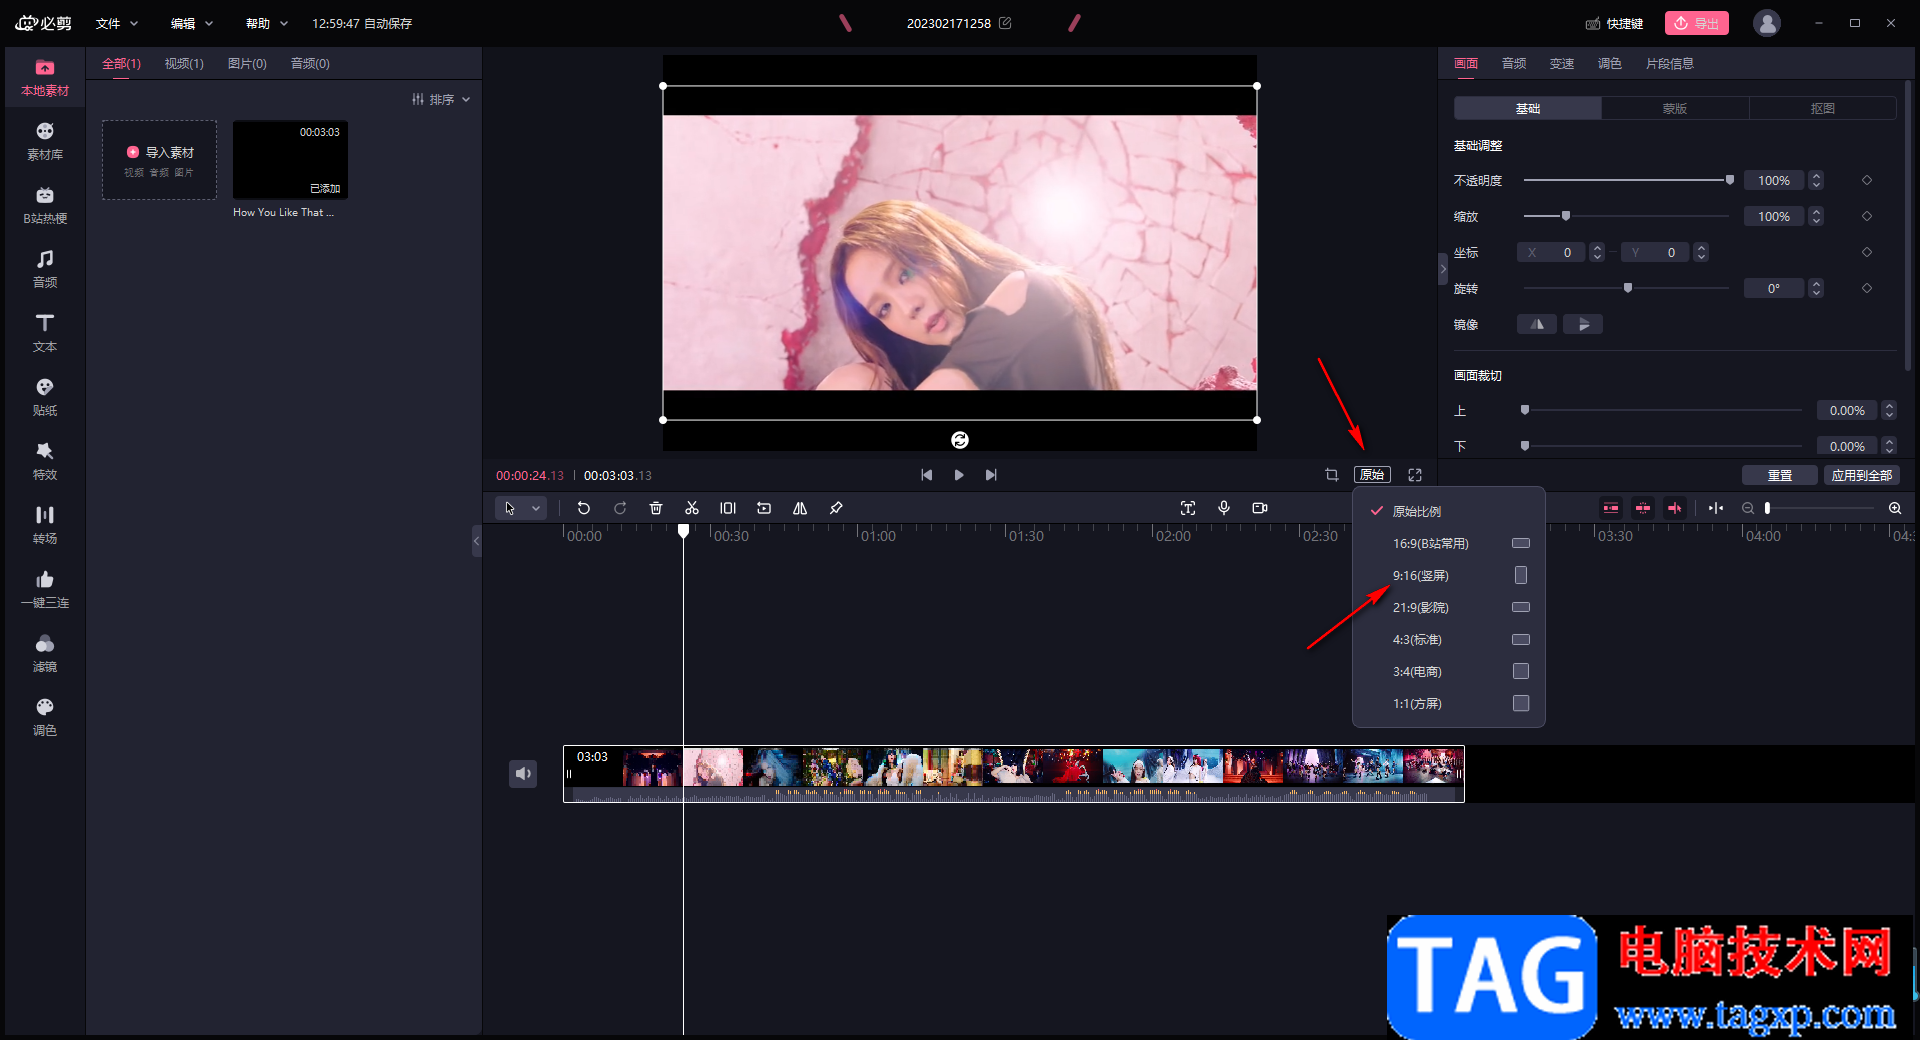Click the screen recording camera icon

pyautogui.click(x=1260, y=508)
